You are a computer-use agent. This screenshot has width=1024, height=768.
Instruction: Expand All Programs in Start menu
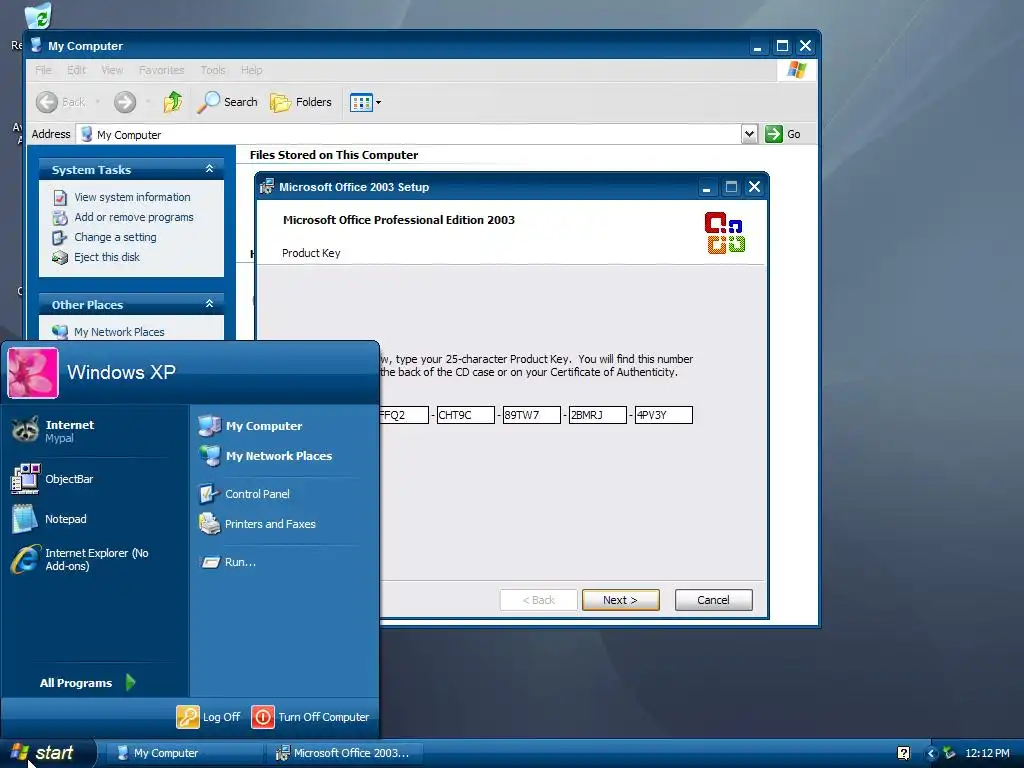(88, 682)
